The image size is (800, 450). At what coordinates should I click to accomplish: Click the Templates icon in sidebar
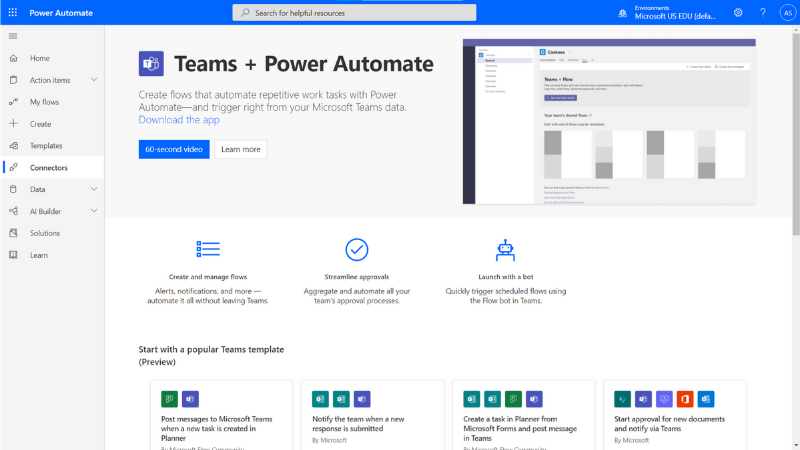coord(14,145)
